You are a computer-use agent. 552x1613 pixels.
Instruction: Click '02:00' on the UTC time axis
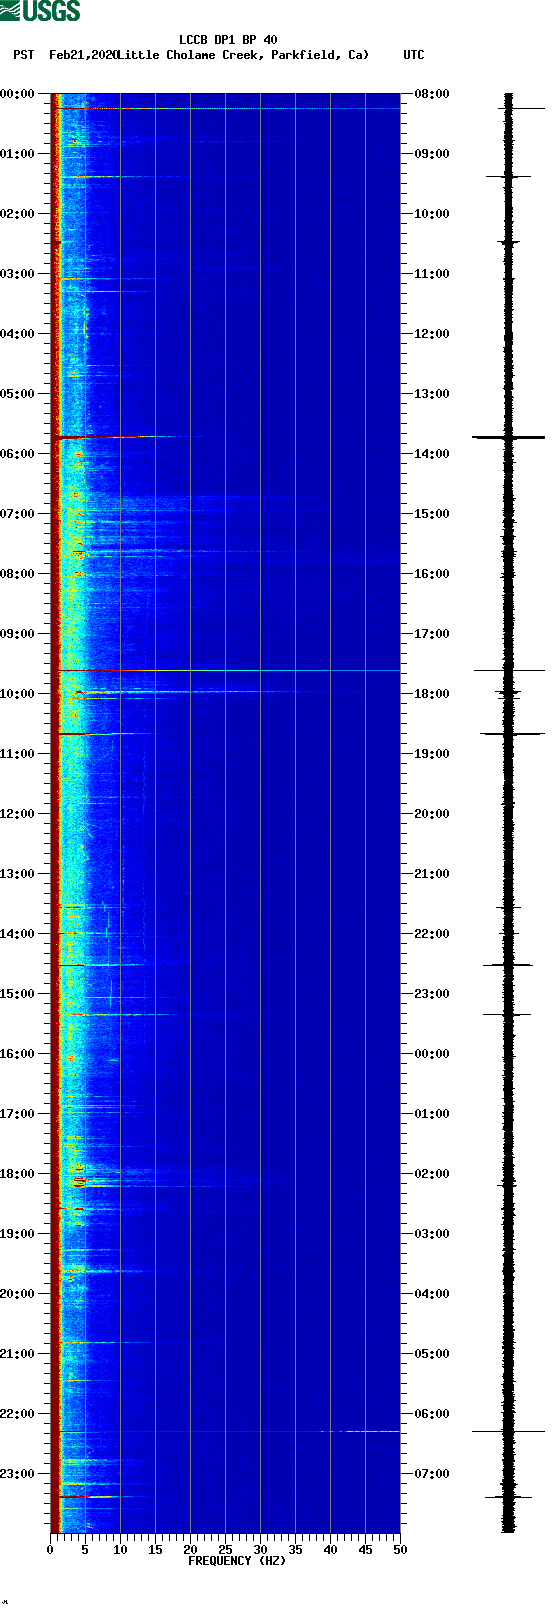pos(432,1174)
